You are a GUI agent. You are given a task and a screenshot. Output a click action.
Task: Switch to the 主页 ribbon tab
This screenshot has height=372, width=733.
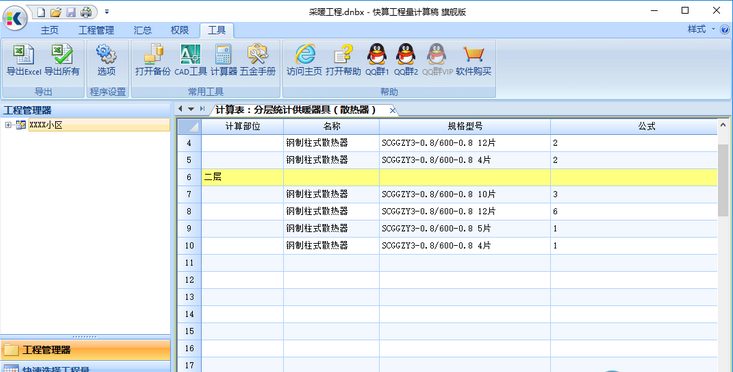click(x=50, y=30)
